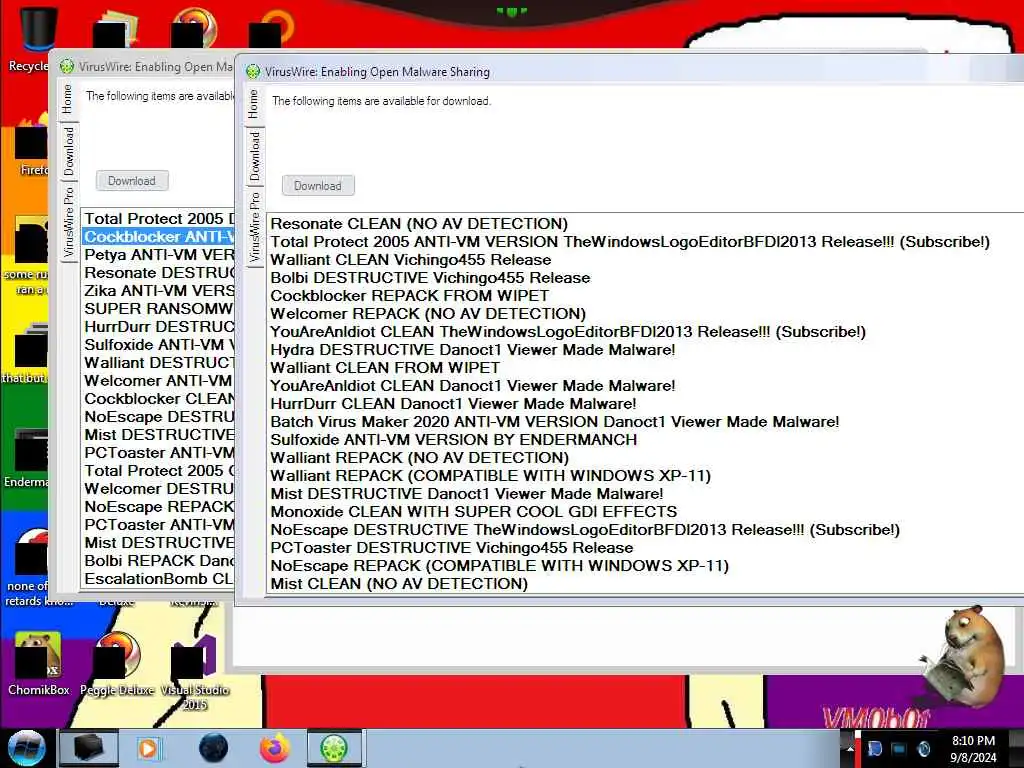Select Mist DESTRUCTIVE Danoct1 entry in front list

coord(467,494)
